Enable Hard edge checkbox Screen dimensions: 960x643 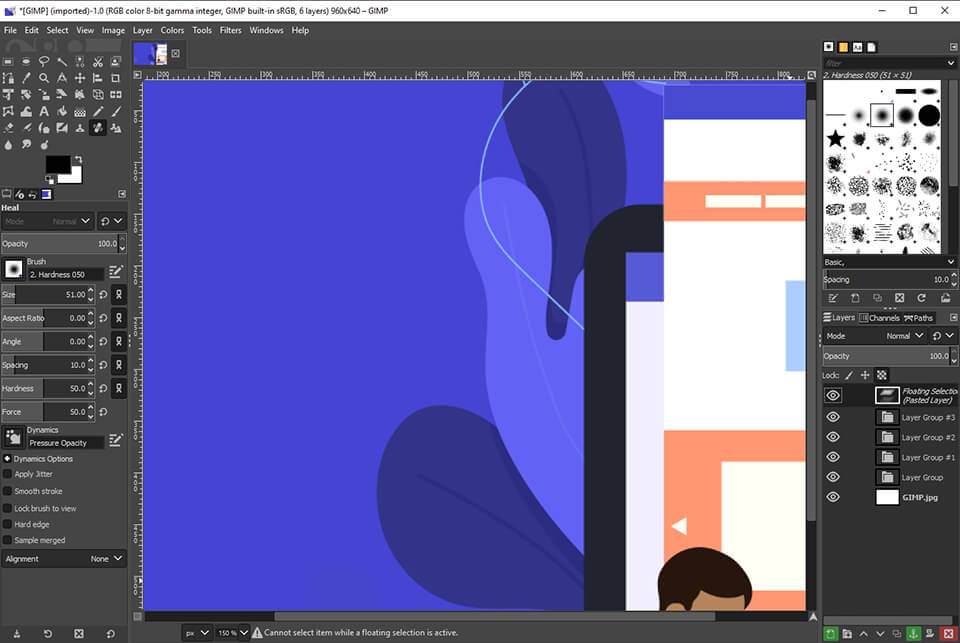coord(7,524)
